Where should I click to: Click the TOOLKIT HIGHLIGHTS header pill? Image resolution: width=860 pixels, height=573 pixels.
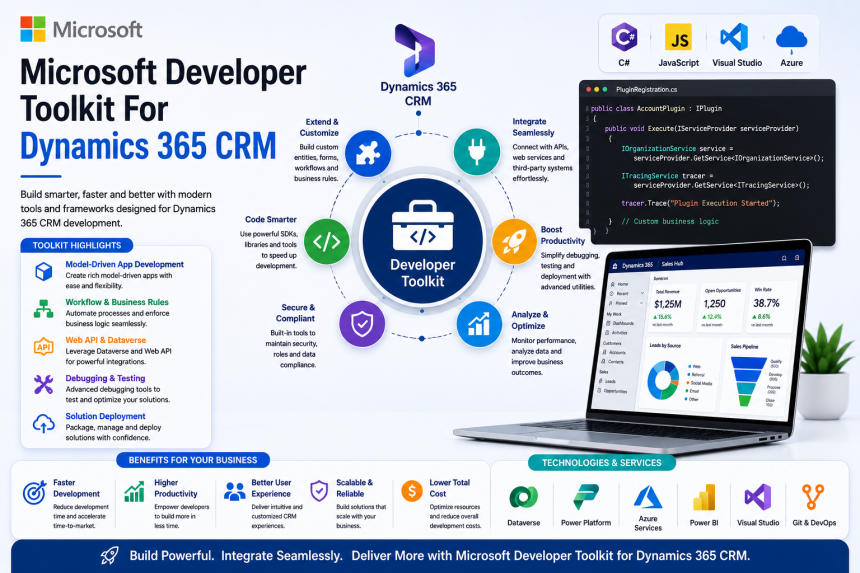[x=77, y=245]
